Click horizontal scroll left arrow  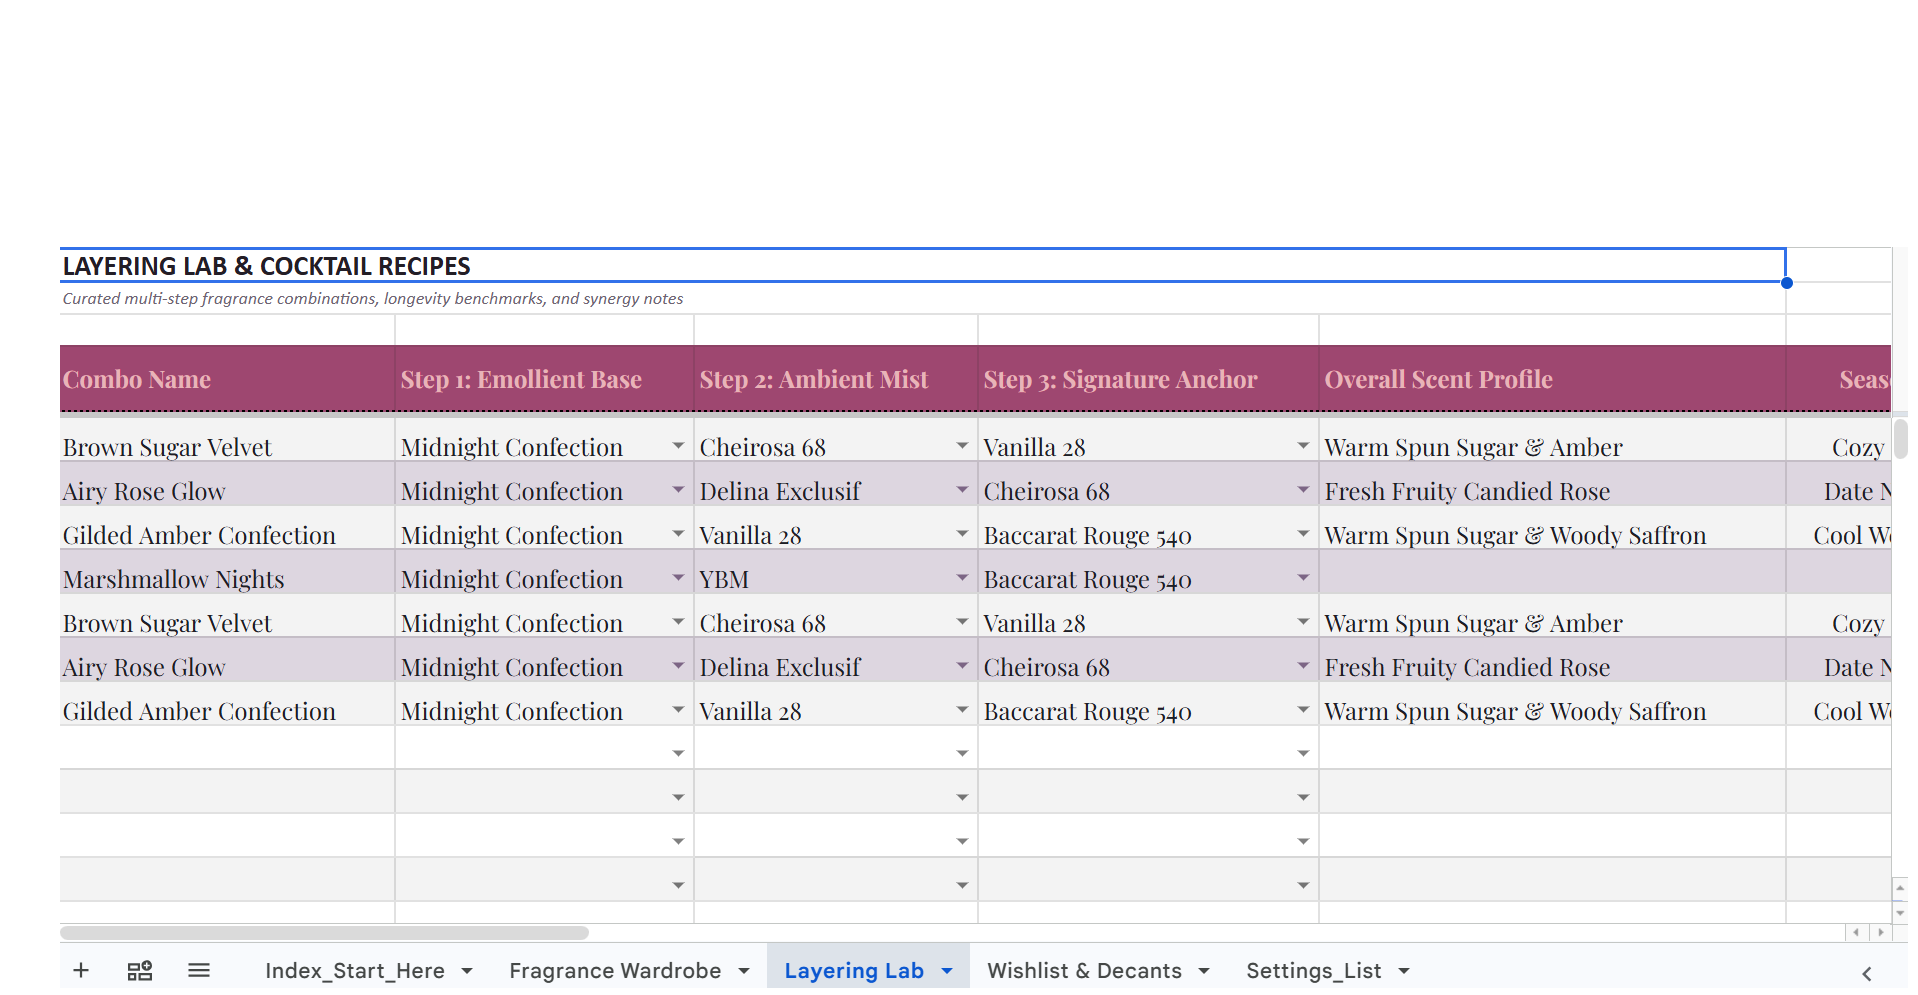[1856, 932]
